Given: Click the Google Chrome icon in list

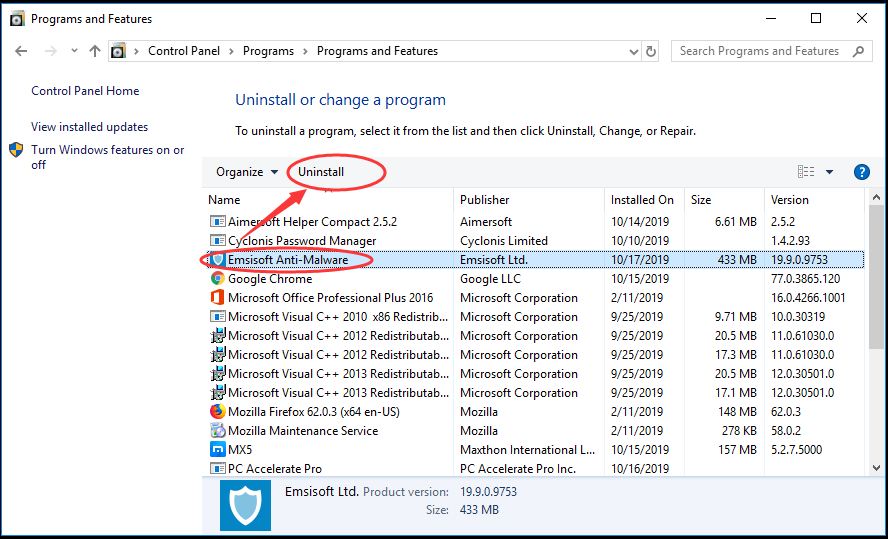Looking at the screenshot, I should click(x=217, y=279).
